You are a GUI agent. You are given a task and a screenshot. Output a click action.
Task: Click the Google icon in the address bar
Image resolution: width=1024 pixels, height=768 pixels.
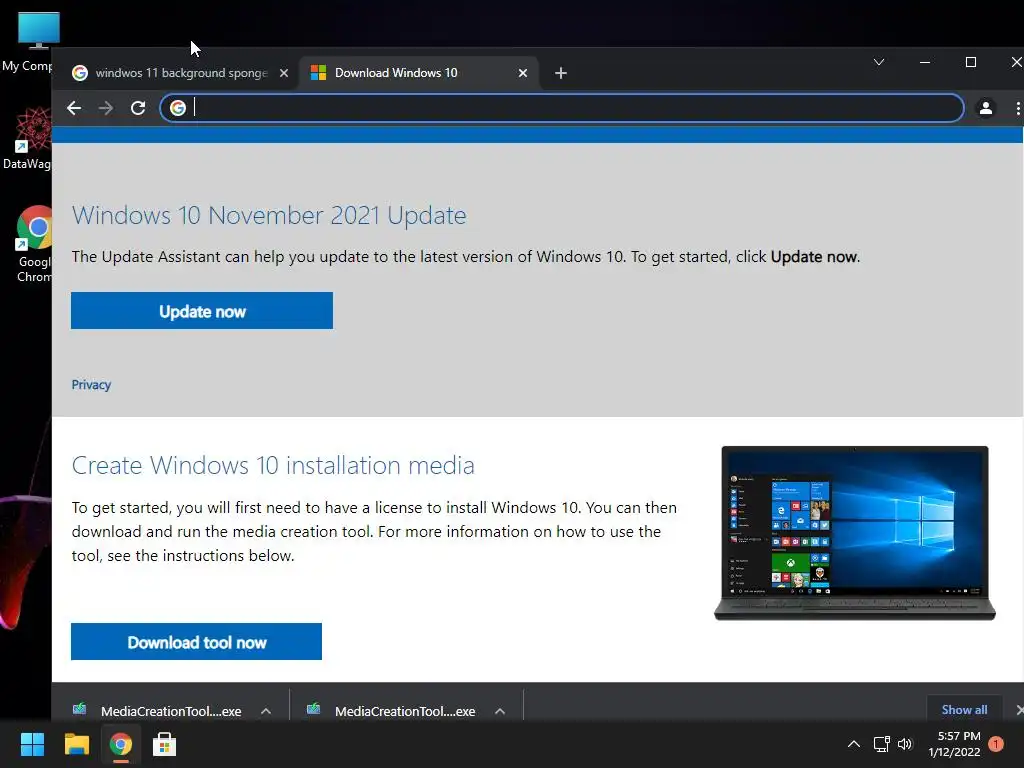click(x=178, y=108)
